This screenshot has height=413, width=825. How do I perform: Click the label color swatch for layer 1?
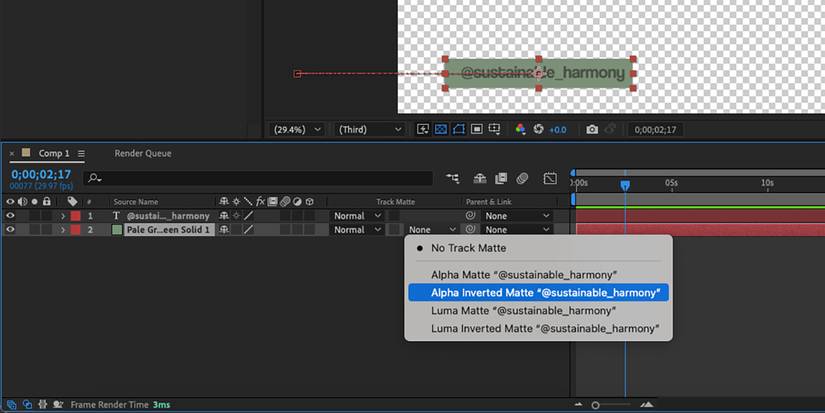click(75, 216)
